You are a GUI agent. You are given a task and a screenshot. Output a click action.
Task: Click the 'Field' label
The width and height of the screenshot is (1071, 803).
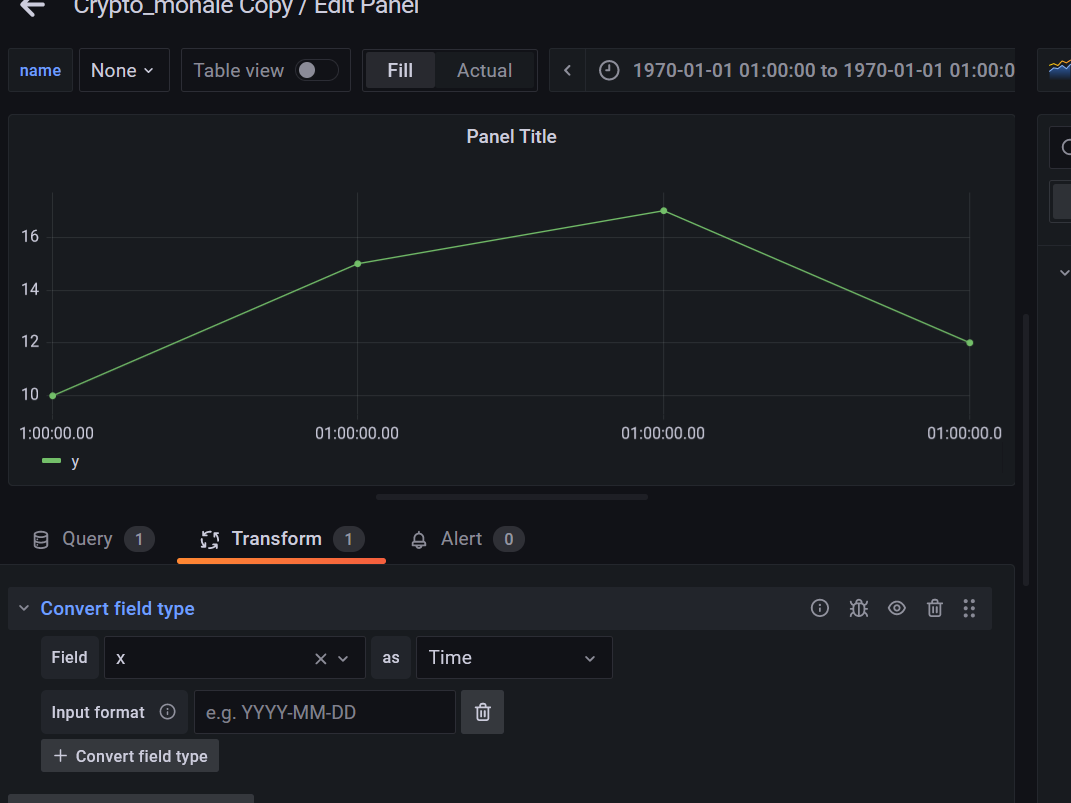(70, 658)
